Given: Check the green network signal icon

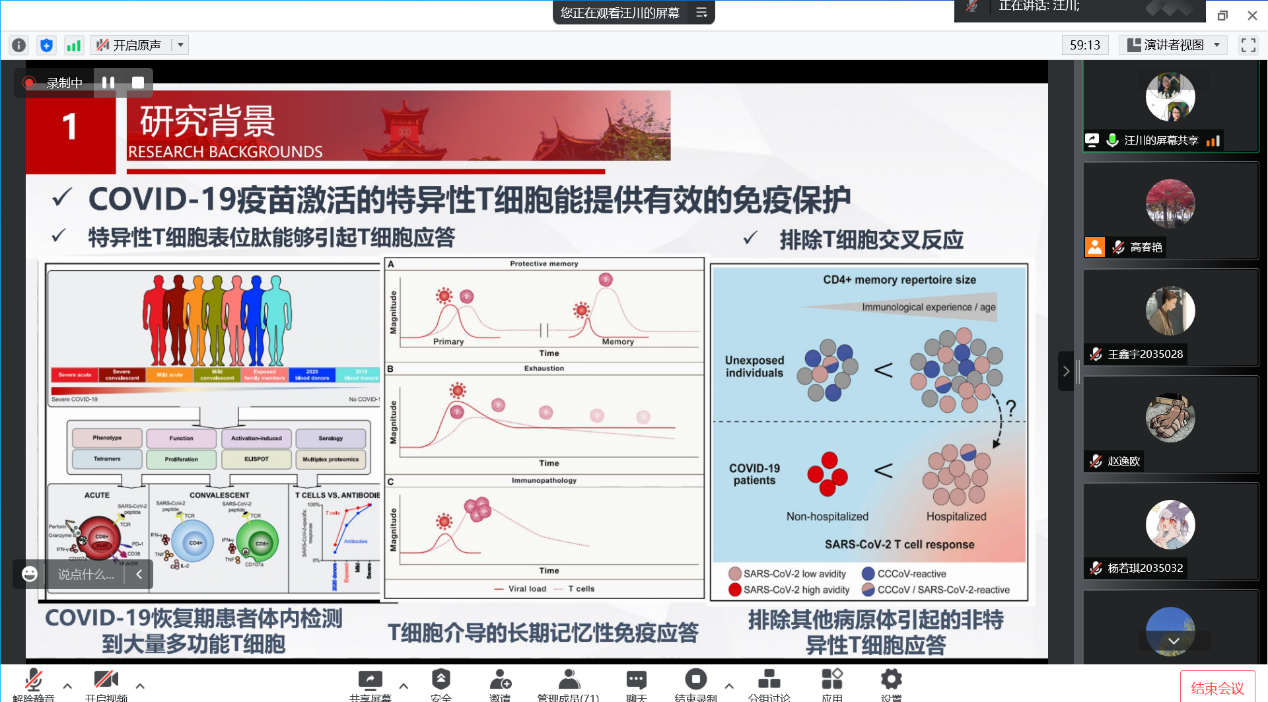Looking at the screenshot, I should (x=74, y=45).
